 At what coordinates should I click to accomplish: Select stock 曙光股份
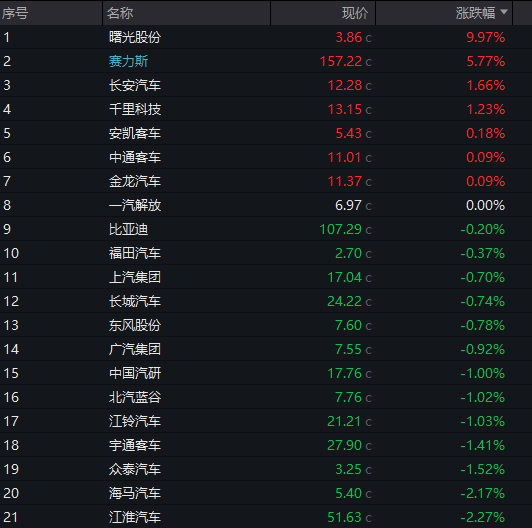(135, 37)
